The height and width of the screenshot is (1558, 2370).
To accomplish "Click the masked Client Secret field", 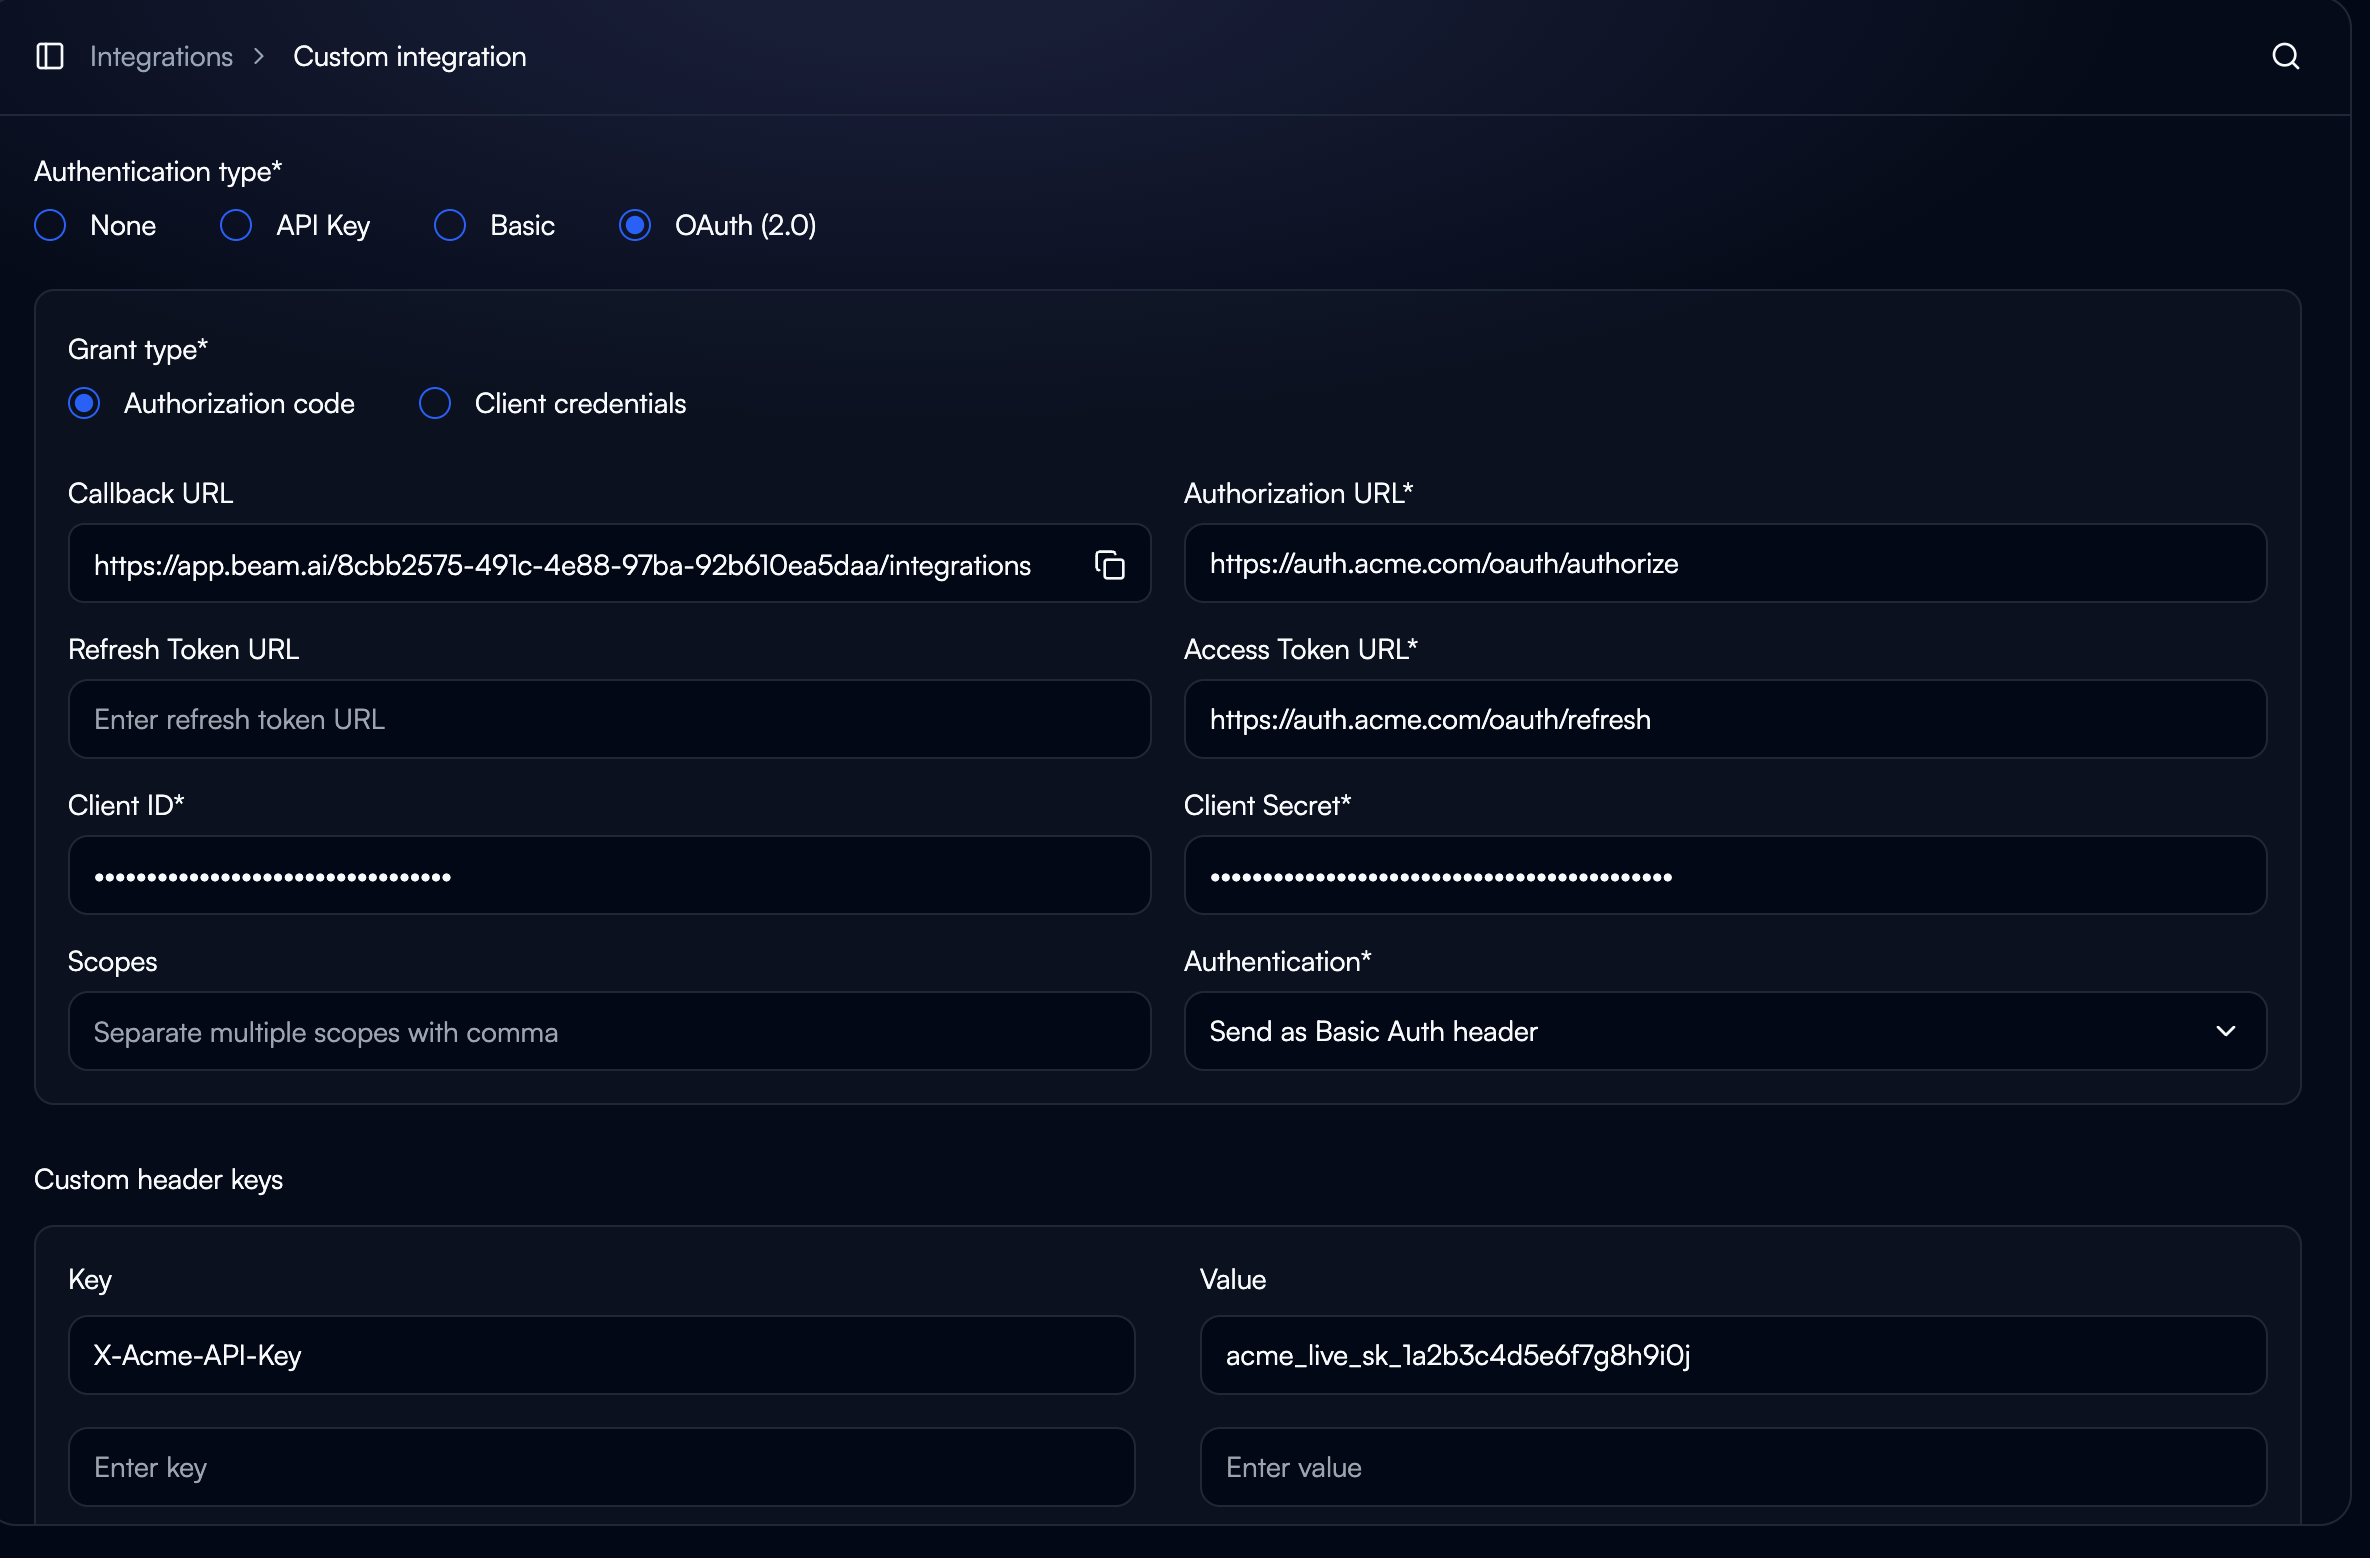I will pos(1725,875).
